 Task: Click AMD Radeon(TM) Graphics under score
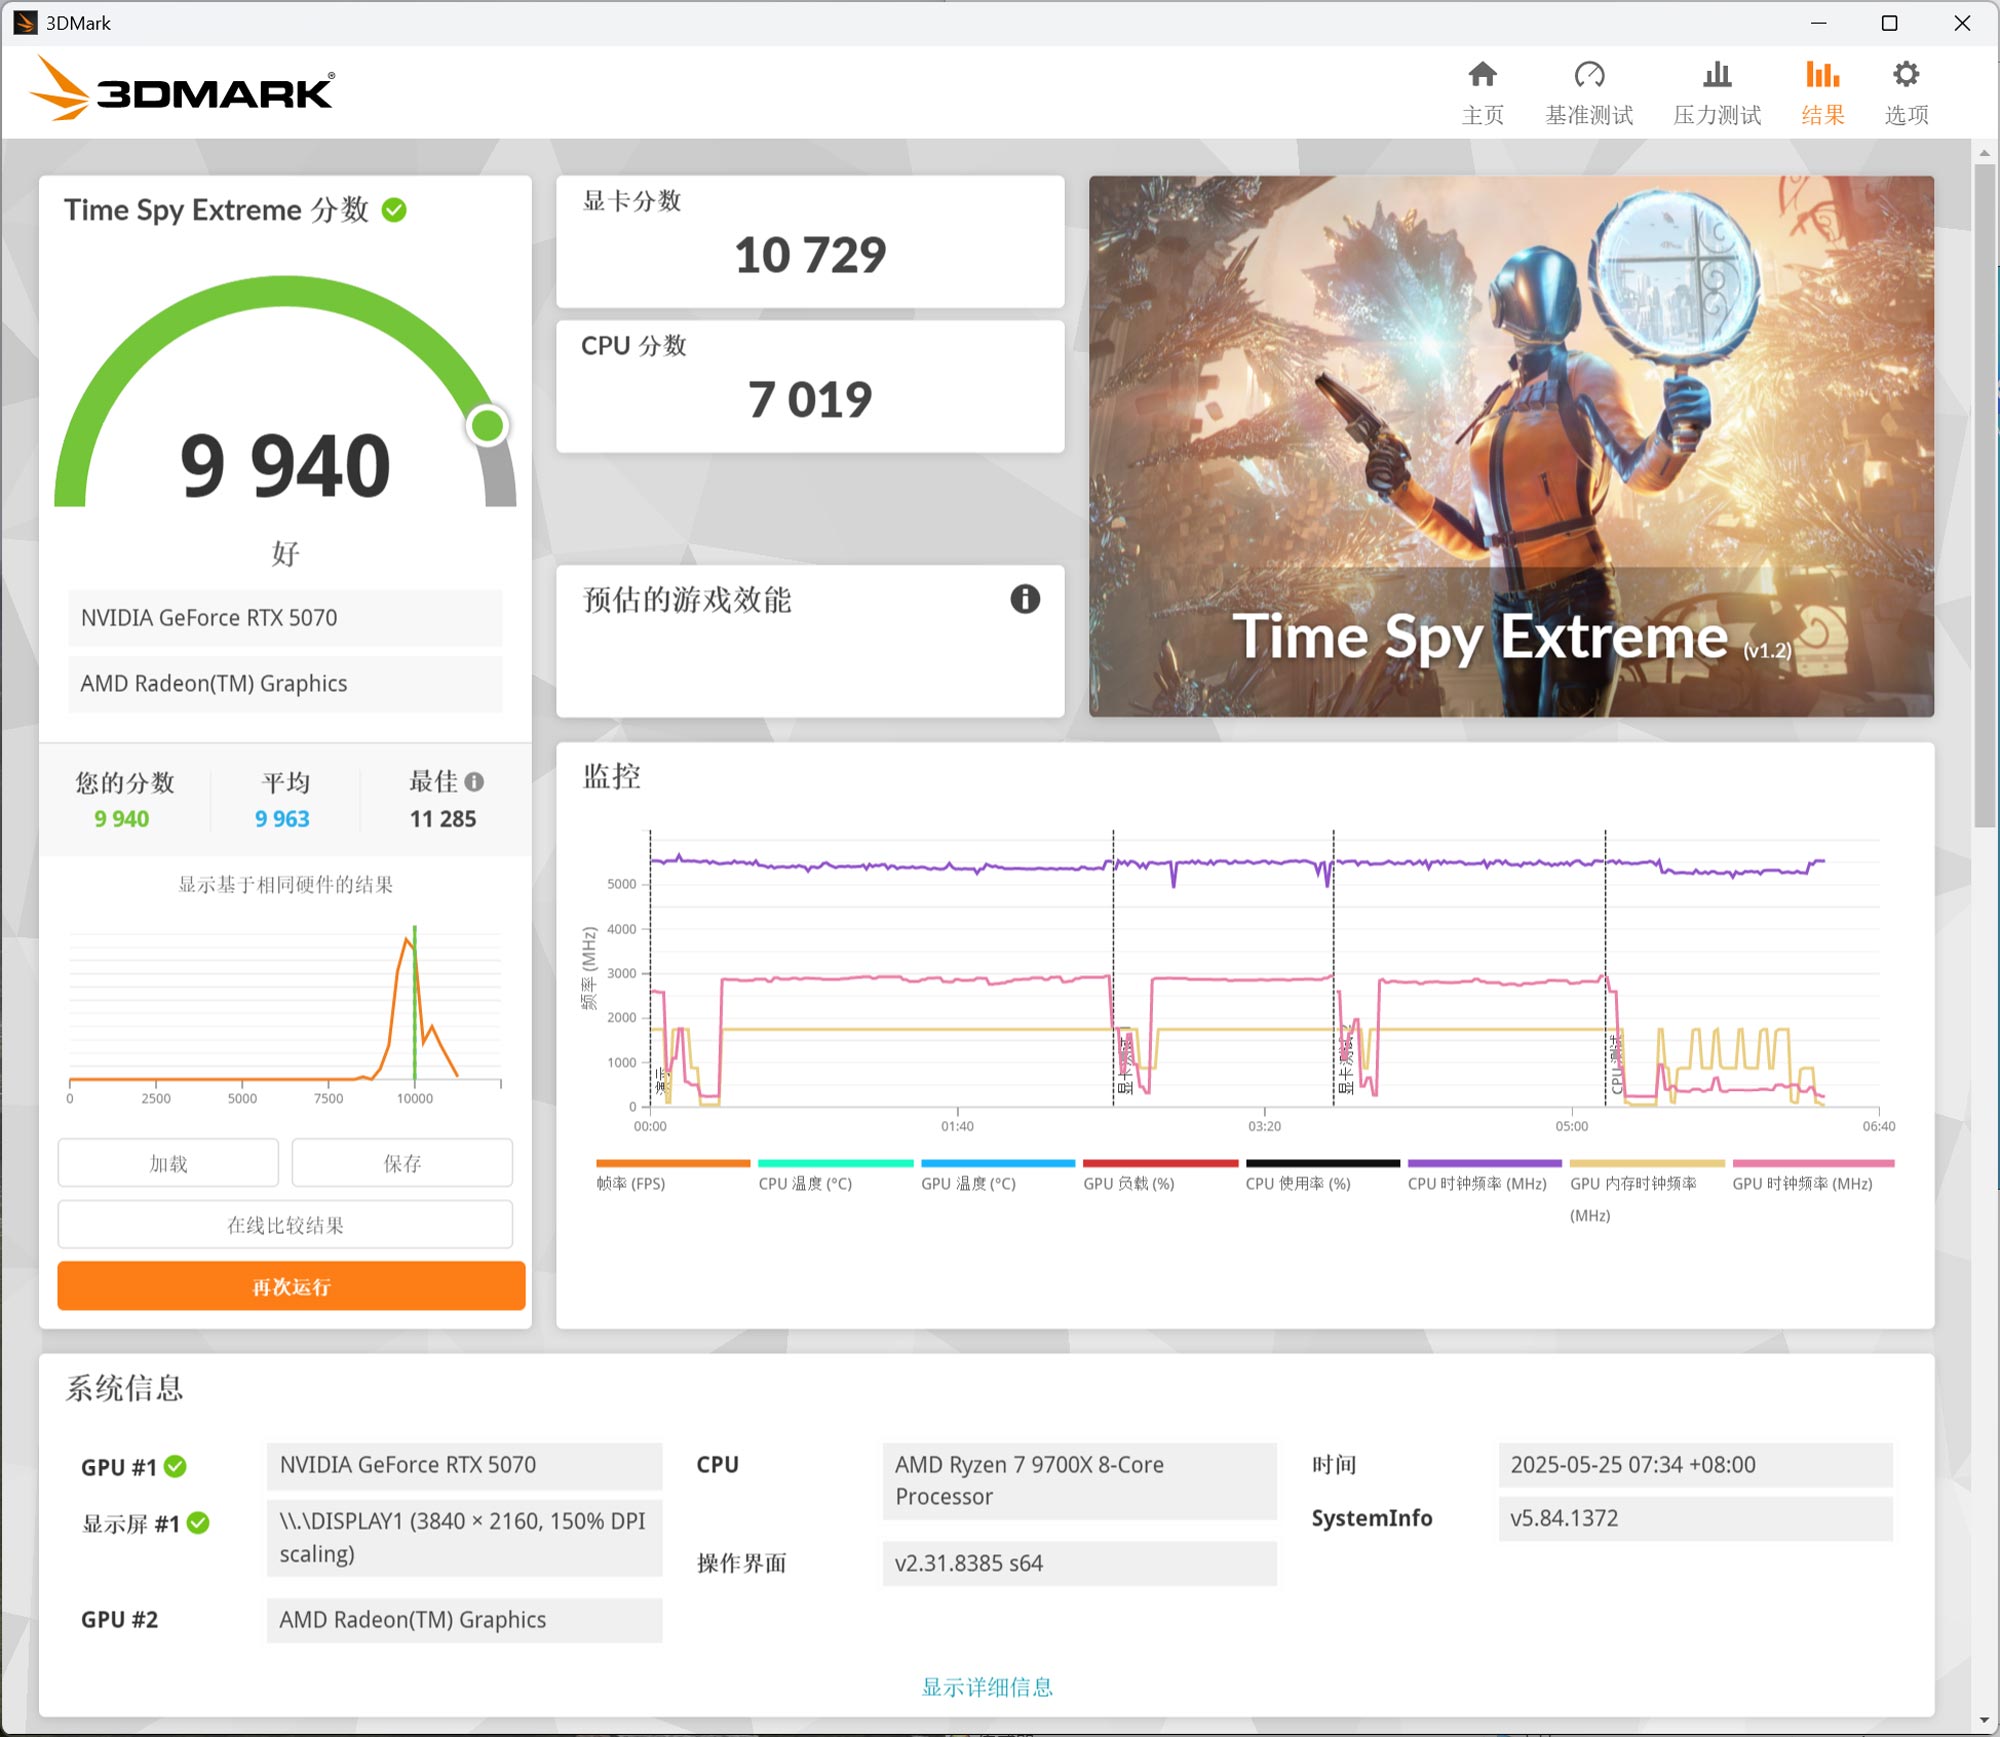(285, 683)
